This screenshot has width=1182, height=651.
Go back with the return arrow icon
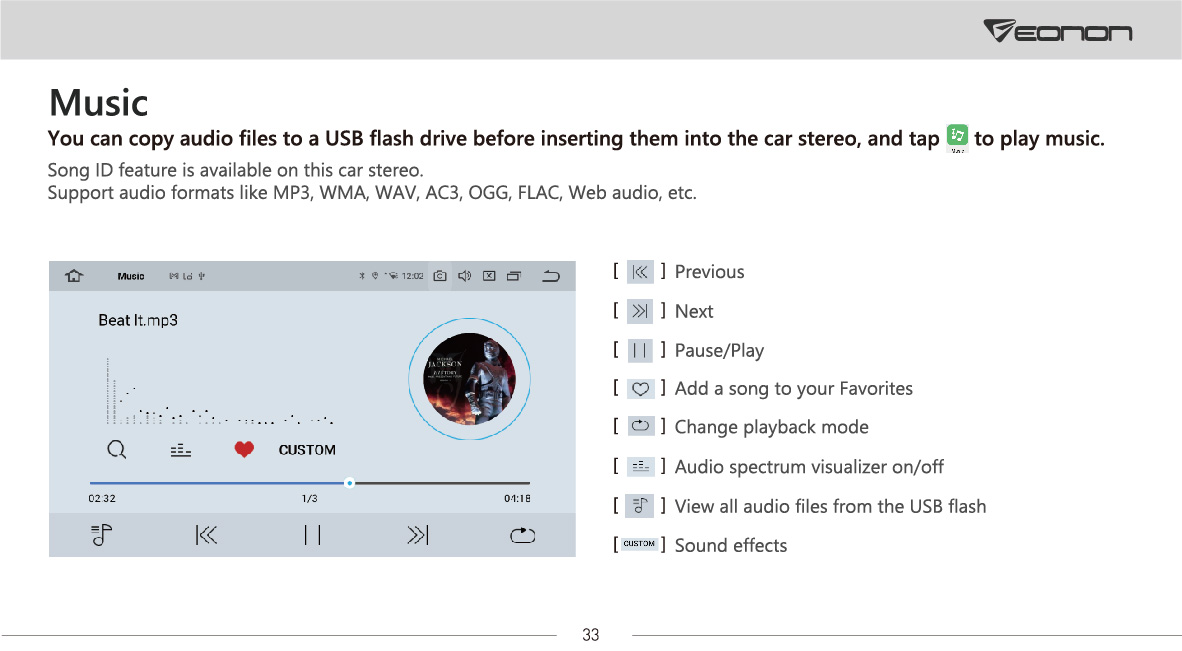(x=551, y=276)
